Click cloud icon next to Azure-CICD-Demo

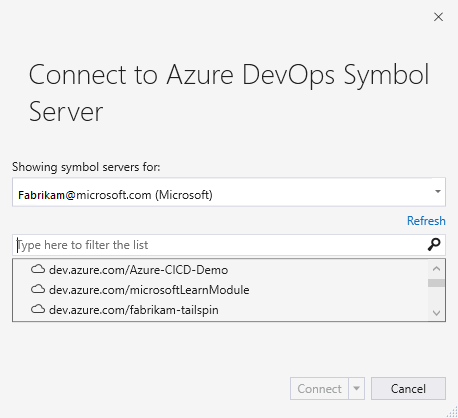[38, 269]
